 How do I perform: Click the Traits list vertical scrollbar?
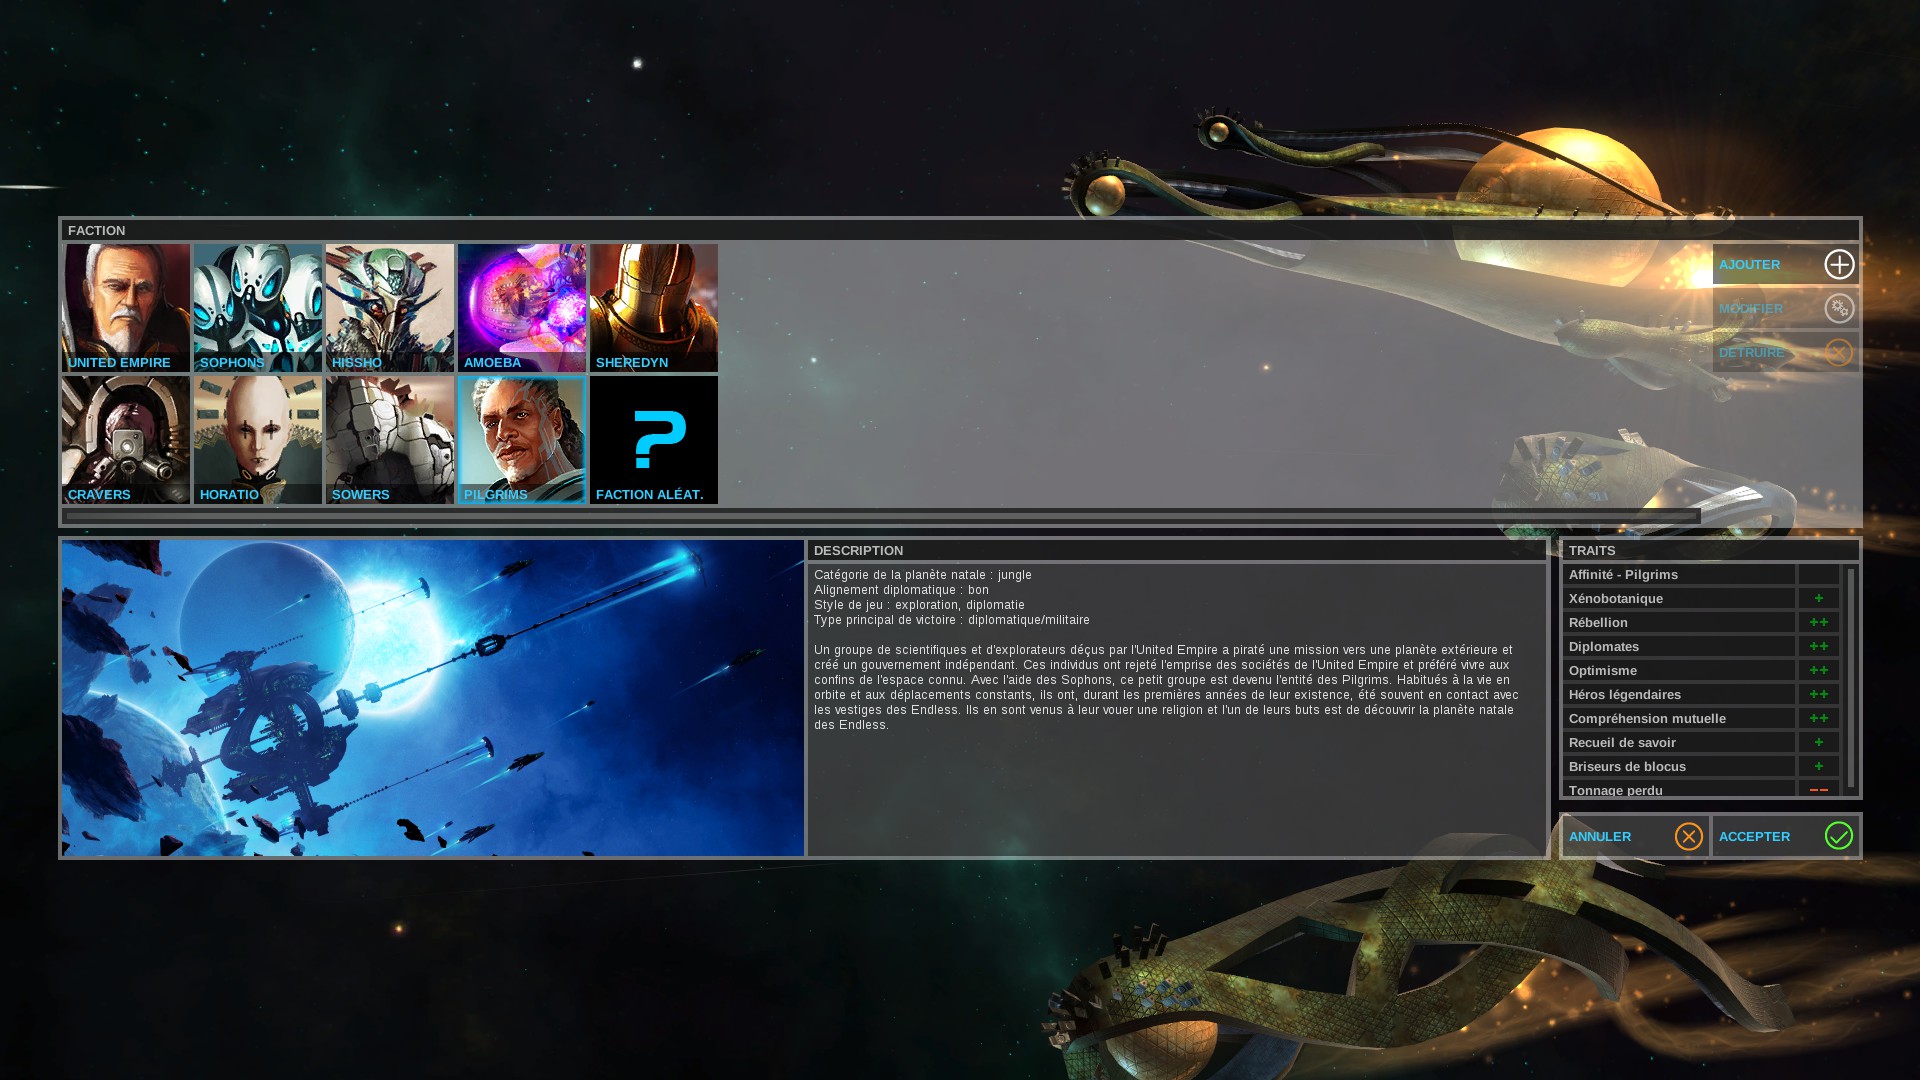tap(1851, 677)
